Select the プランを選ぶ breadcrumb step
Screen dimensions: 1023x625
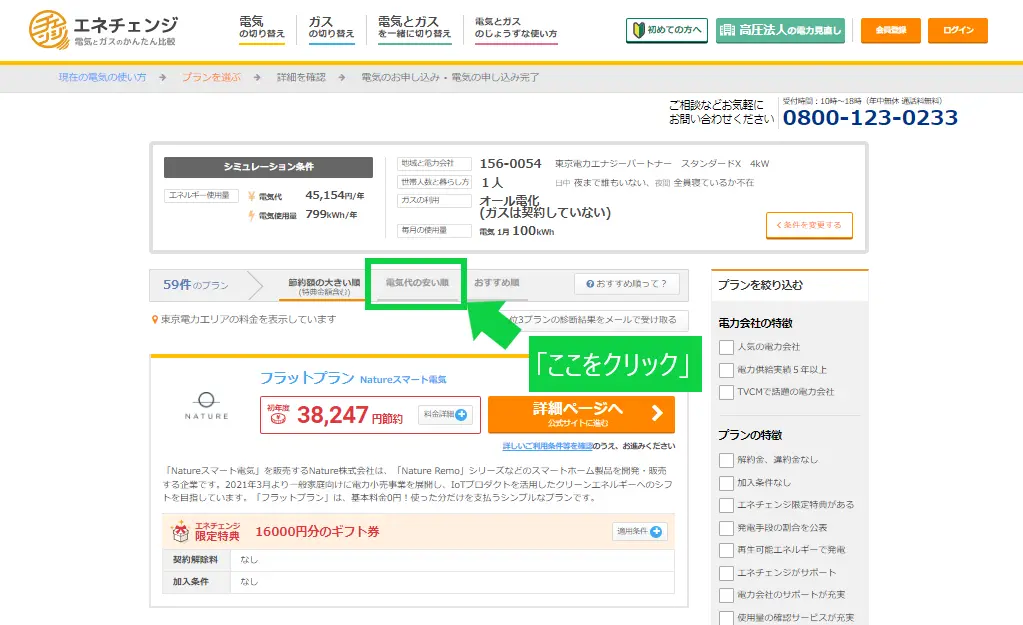[211, 77]
